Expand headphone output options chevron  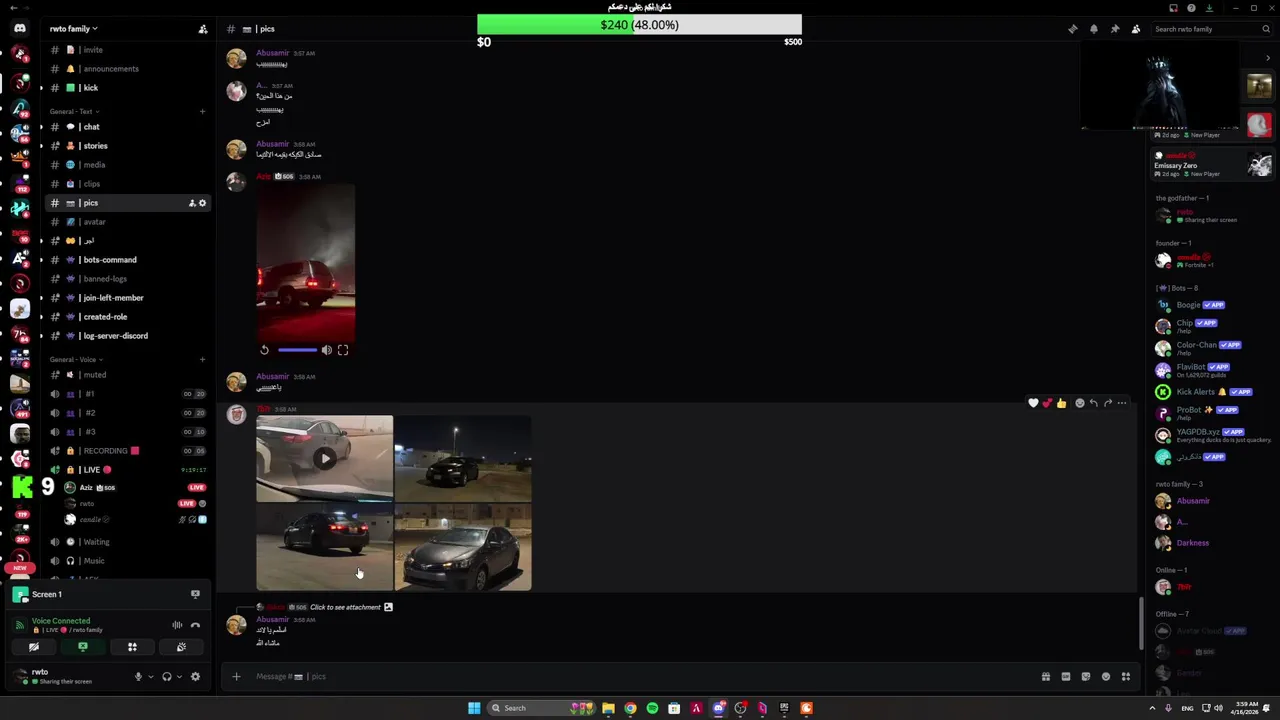tap(179, 677)
